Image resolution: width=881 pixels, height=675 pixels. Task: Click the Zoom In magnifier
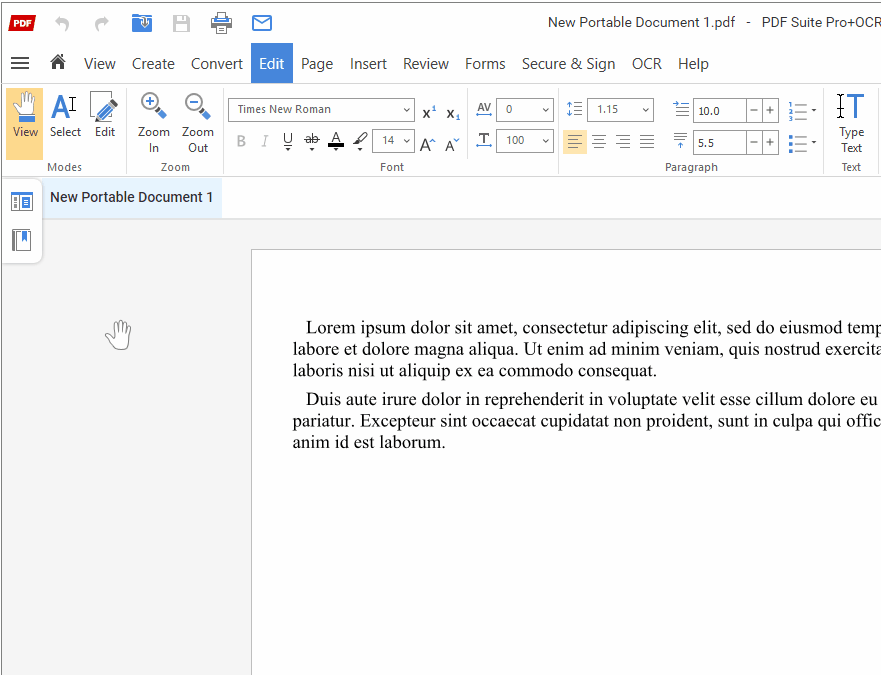point(153,123)
